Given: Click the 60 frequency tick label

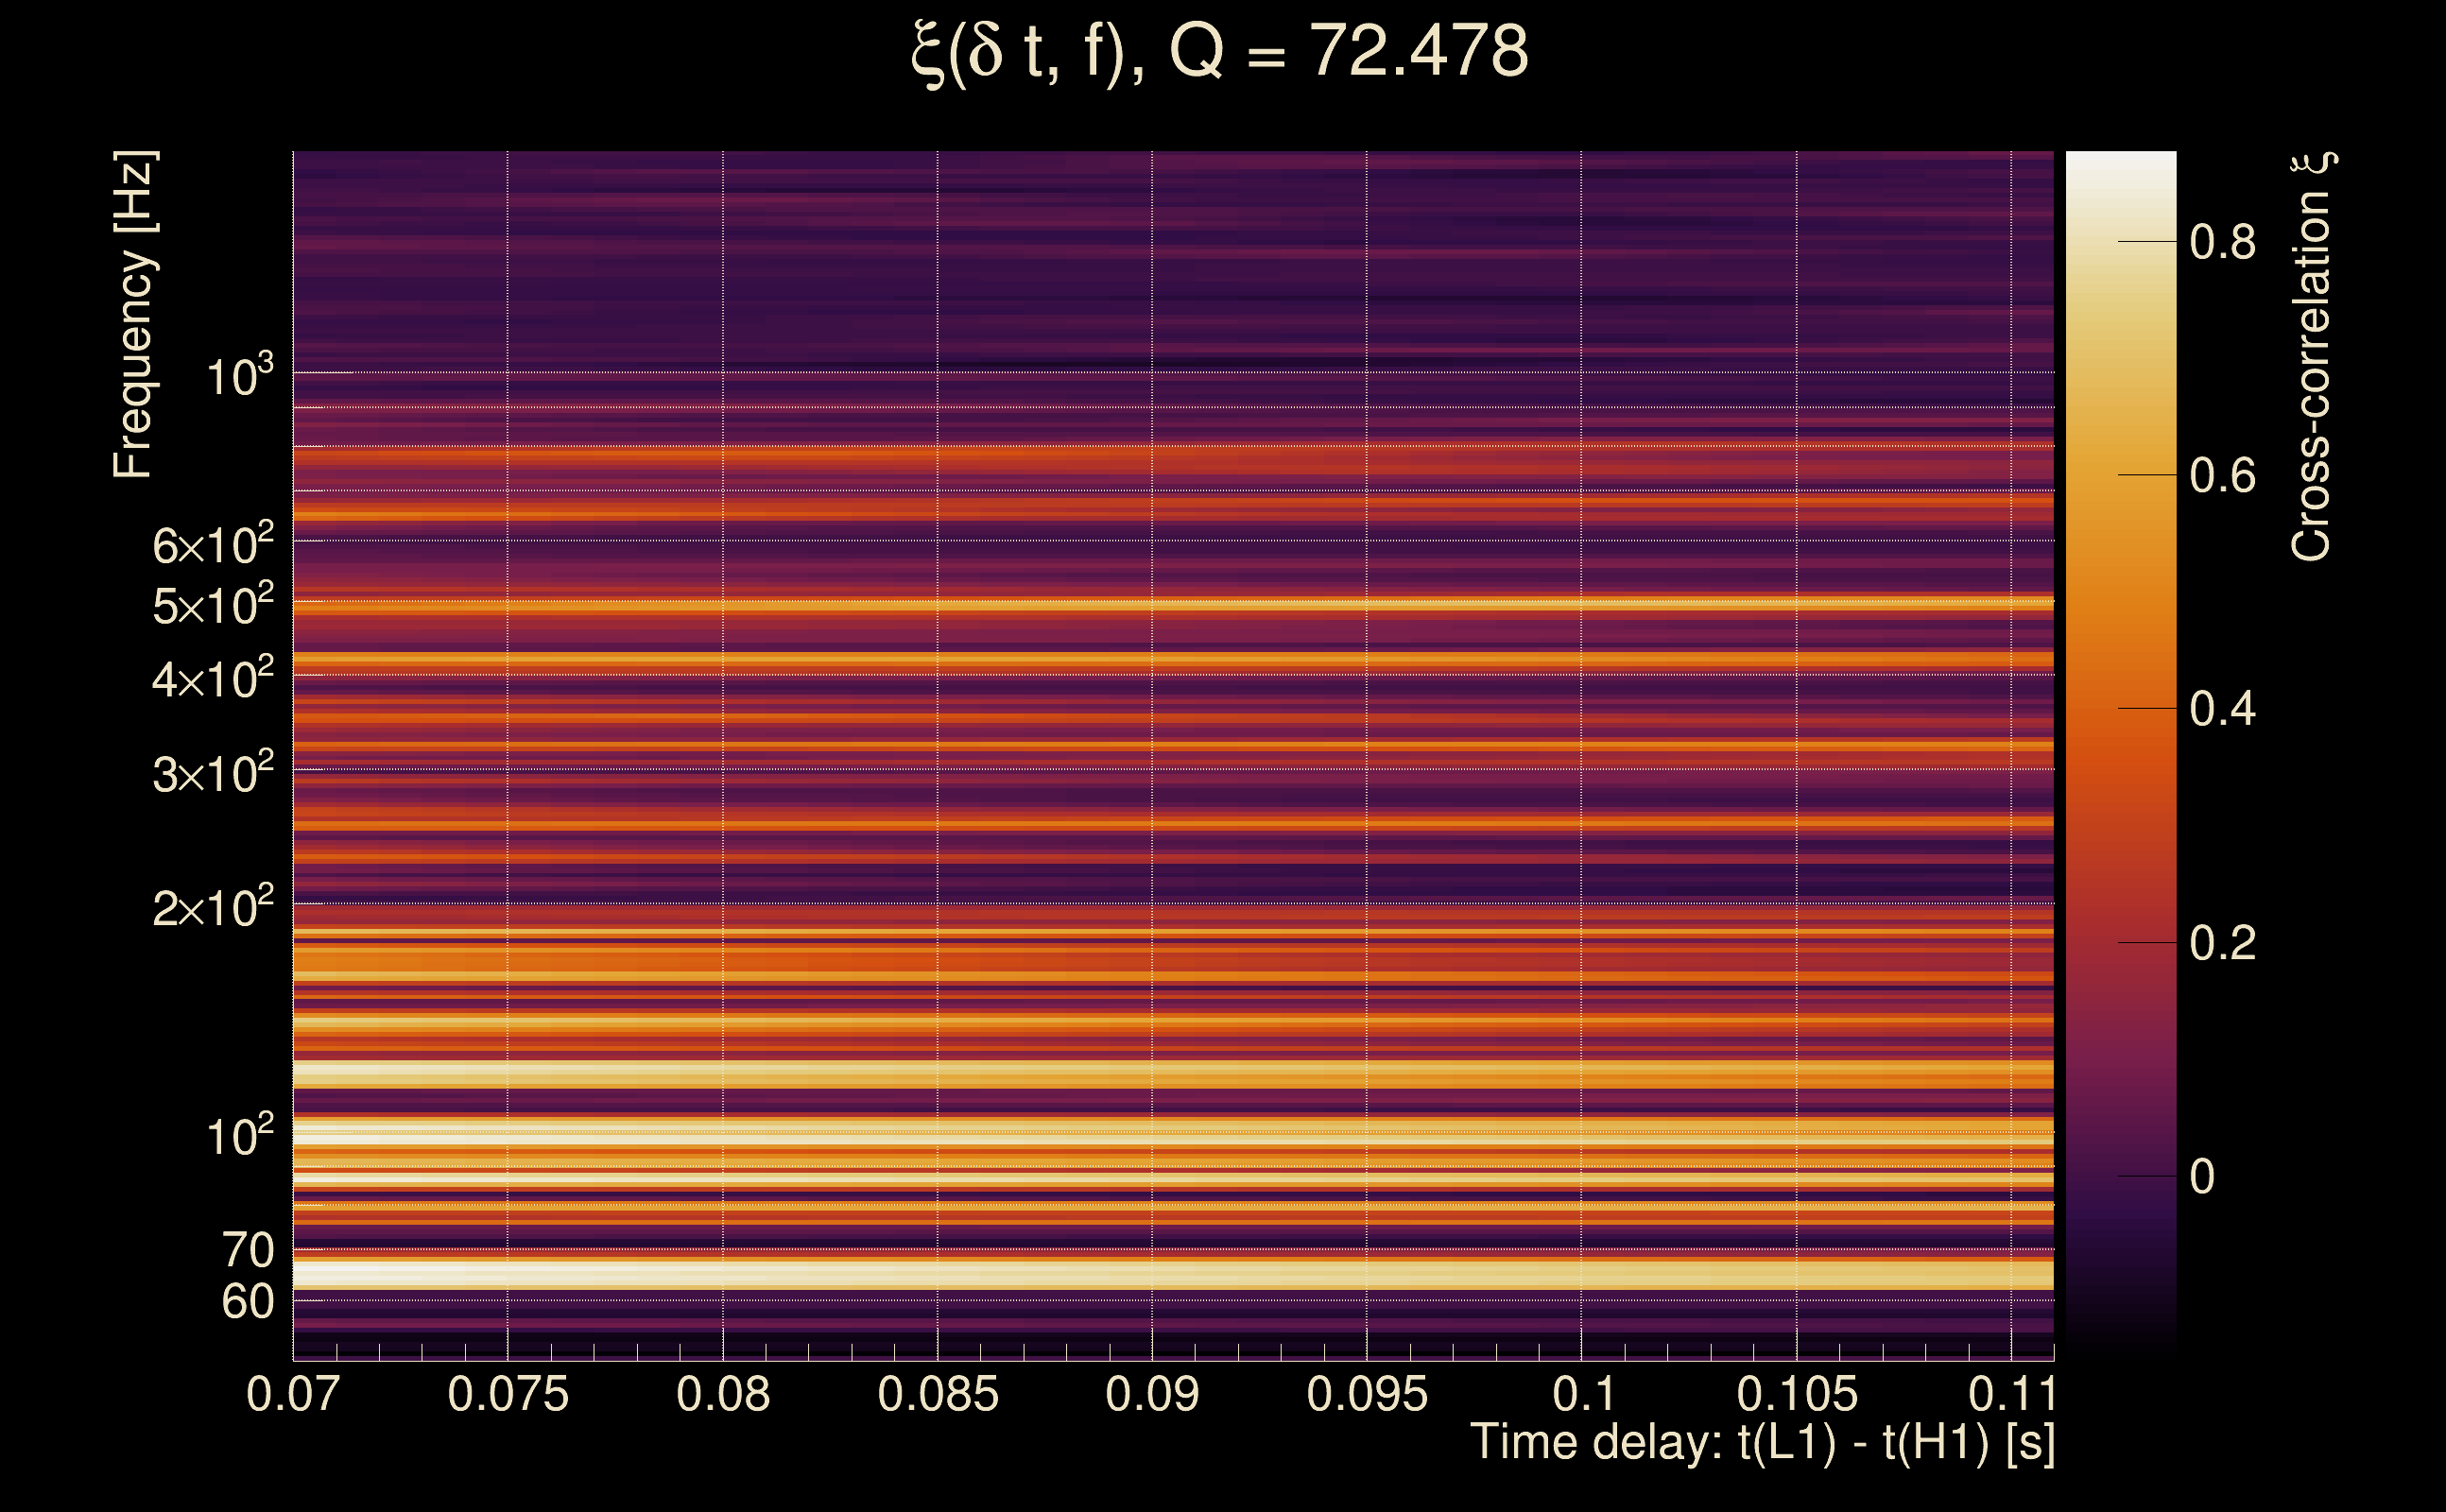Looking at the screenshot, I should click(x=247, y=1302).
